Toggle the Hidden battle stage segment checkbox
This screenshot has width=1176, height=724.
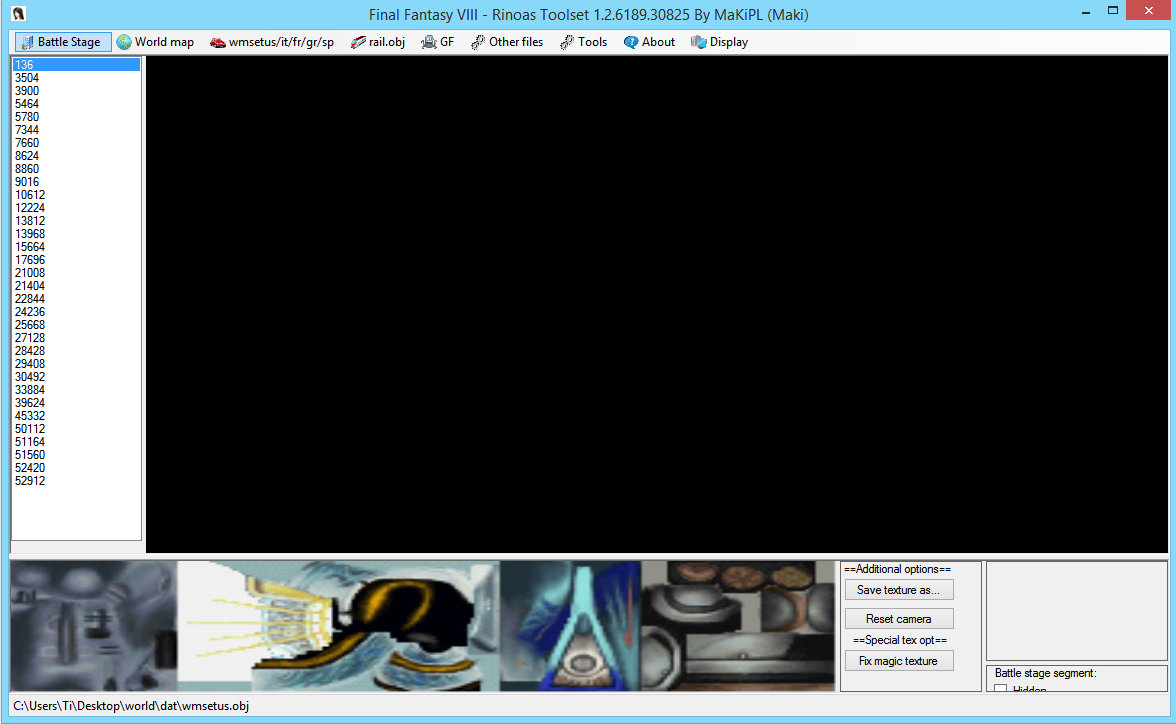pos(1000,689)
